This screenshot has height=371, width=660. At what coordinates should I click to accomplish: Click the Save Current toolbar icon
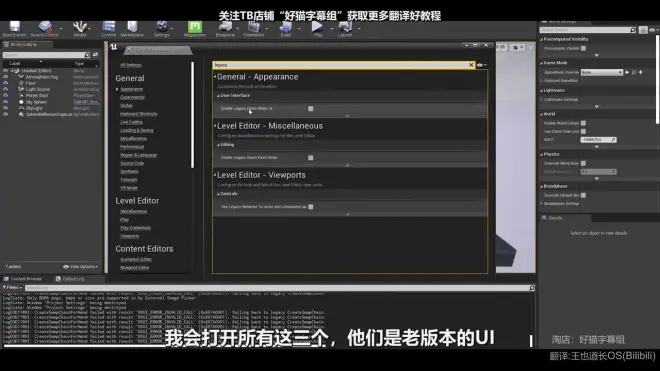14,29
